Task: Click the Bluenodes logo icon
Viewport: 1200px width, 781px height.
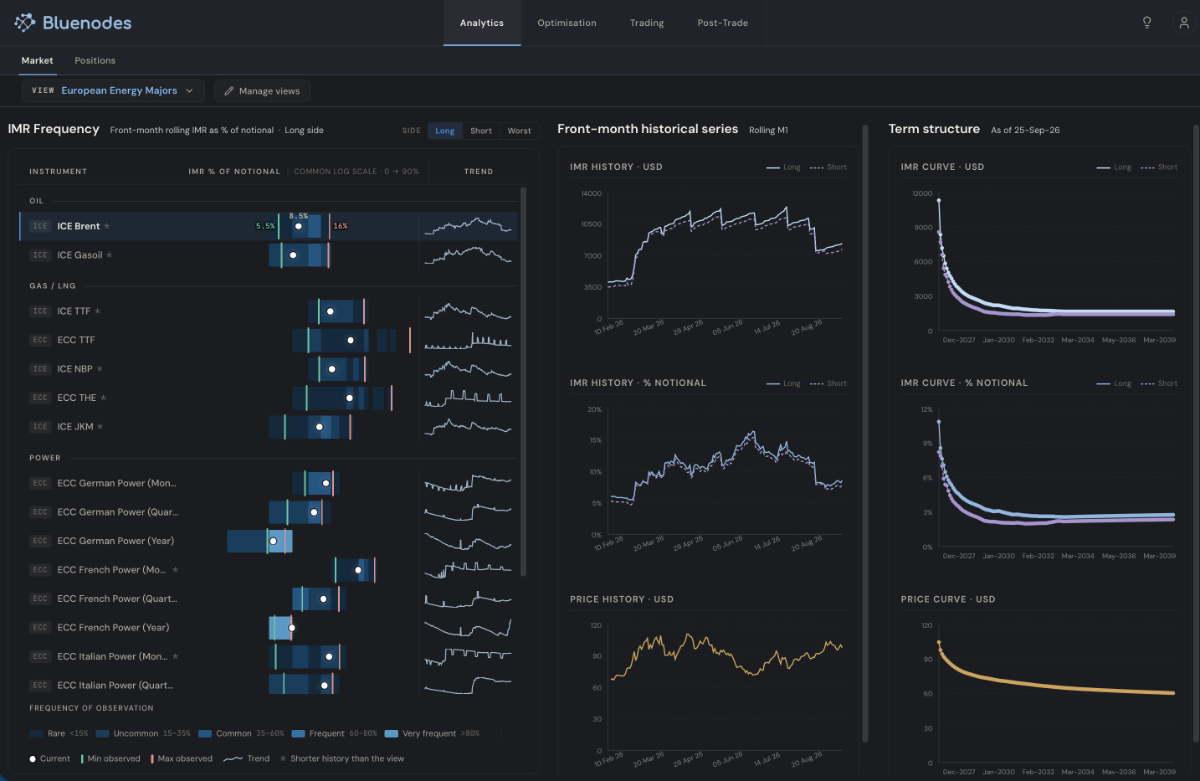Action: [25, 22]
